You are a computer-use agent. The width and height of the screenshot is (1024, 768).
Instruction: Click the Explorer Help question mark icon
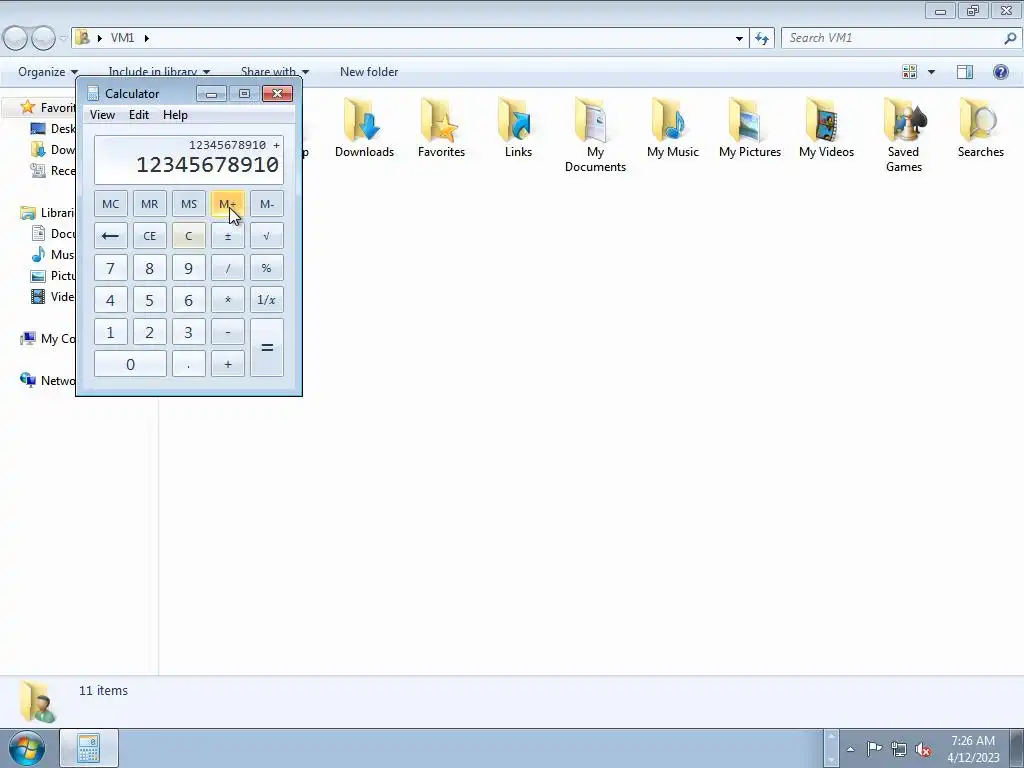(x=1000, y=72)
